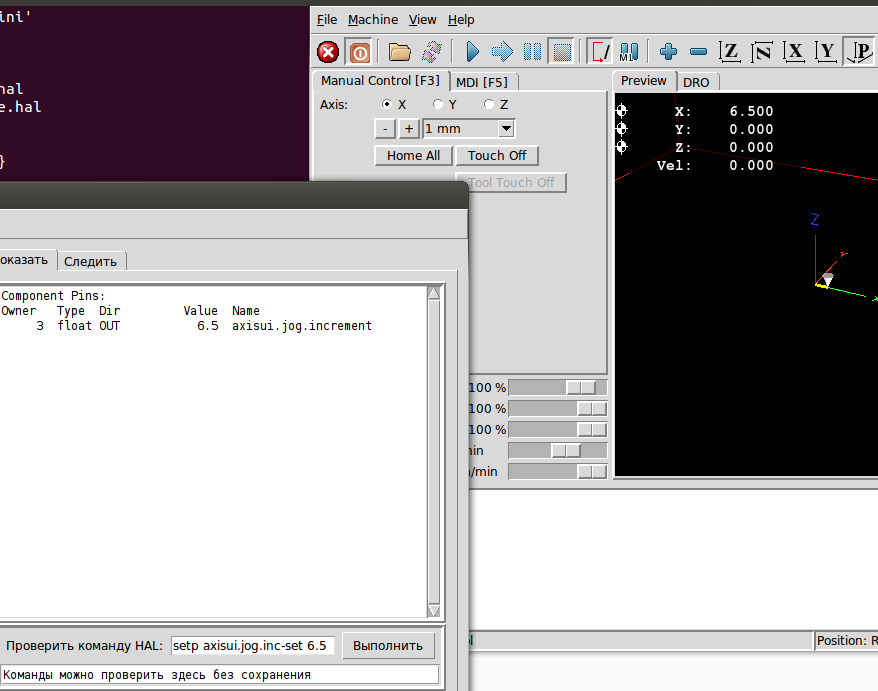This screenshot has width=878, height=691.
Task: Pause program execution icon
Action: [532, 52]
